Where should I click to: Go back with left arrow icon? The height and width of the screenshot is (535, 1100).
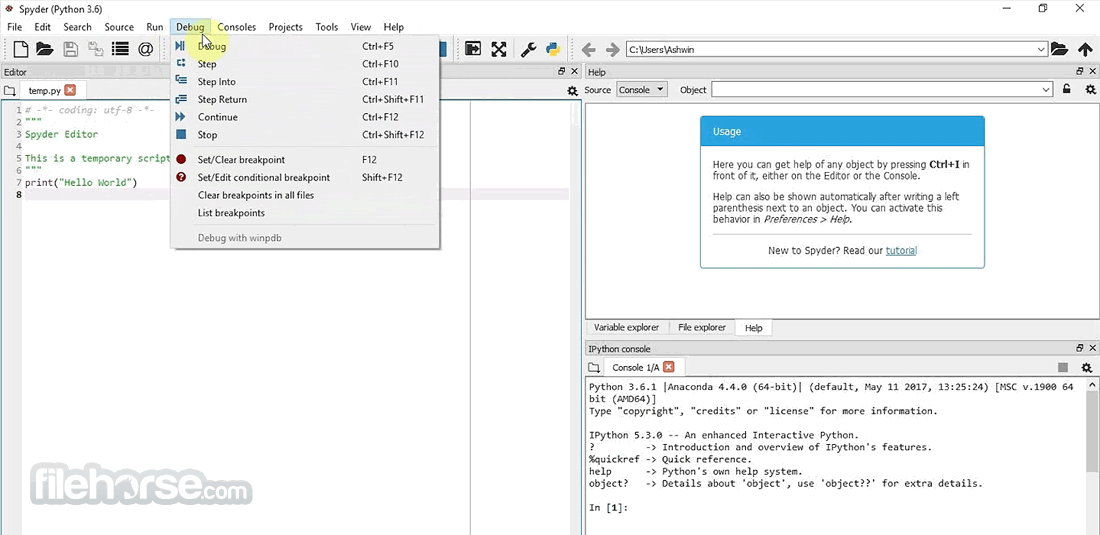coord(589,49)
